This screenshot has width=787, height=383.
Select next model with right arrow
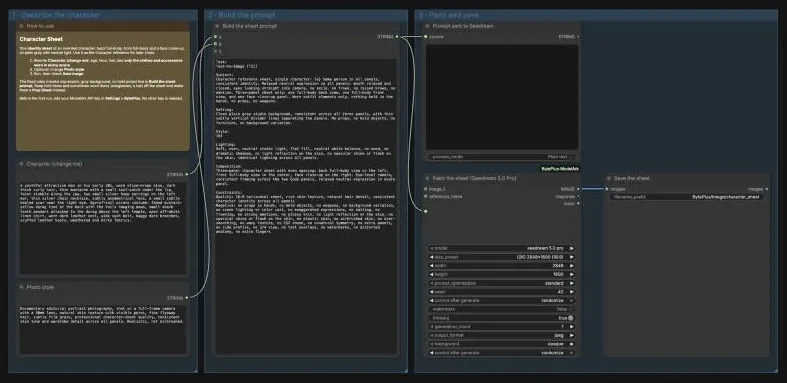point(571,248)
